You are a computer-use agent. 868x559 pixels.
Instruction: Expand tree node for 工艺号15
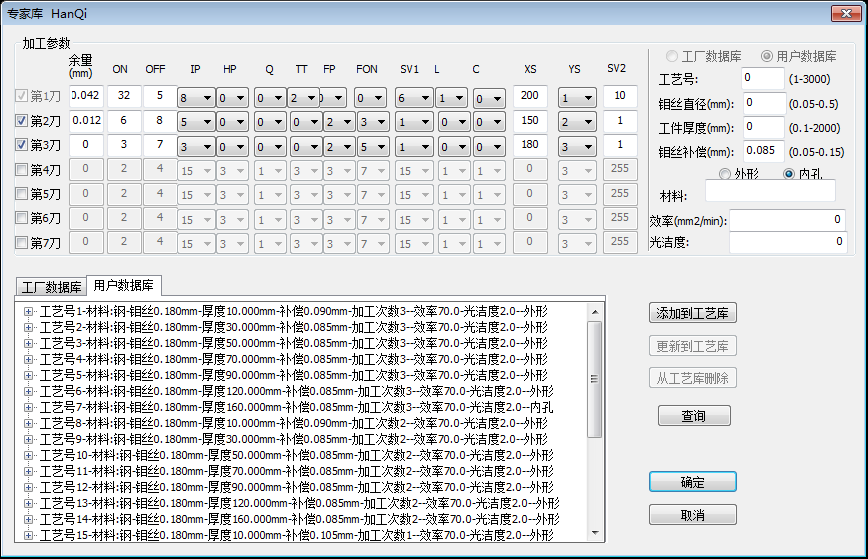click(x=28, y=535)
